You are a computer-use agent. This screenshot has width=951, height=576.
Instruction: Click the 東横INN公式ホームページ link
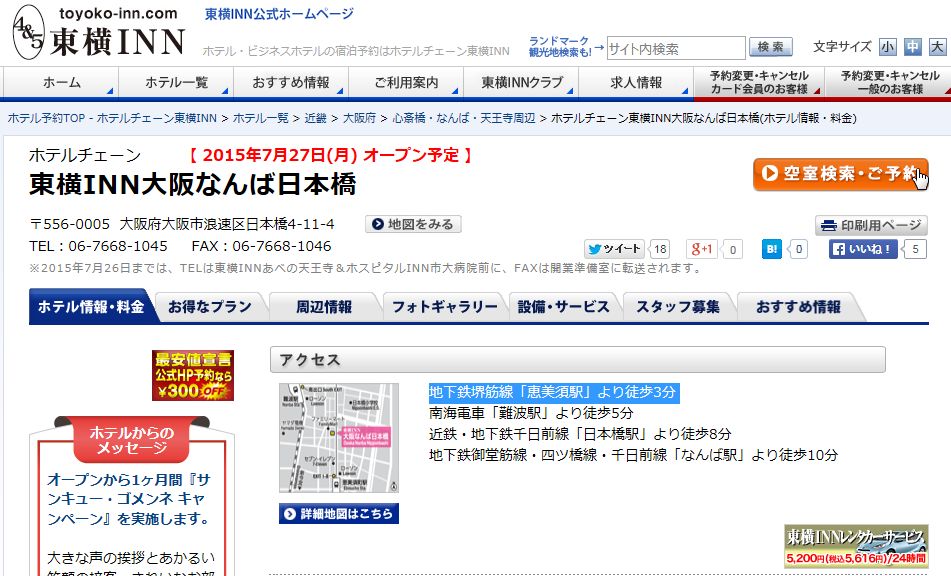tap(279, 14)
